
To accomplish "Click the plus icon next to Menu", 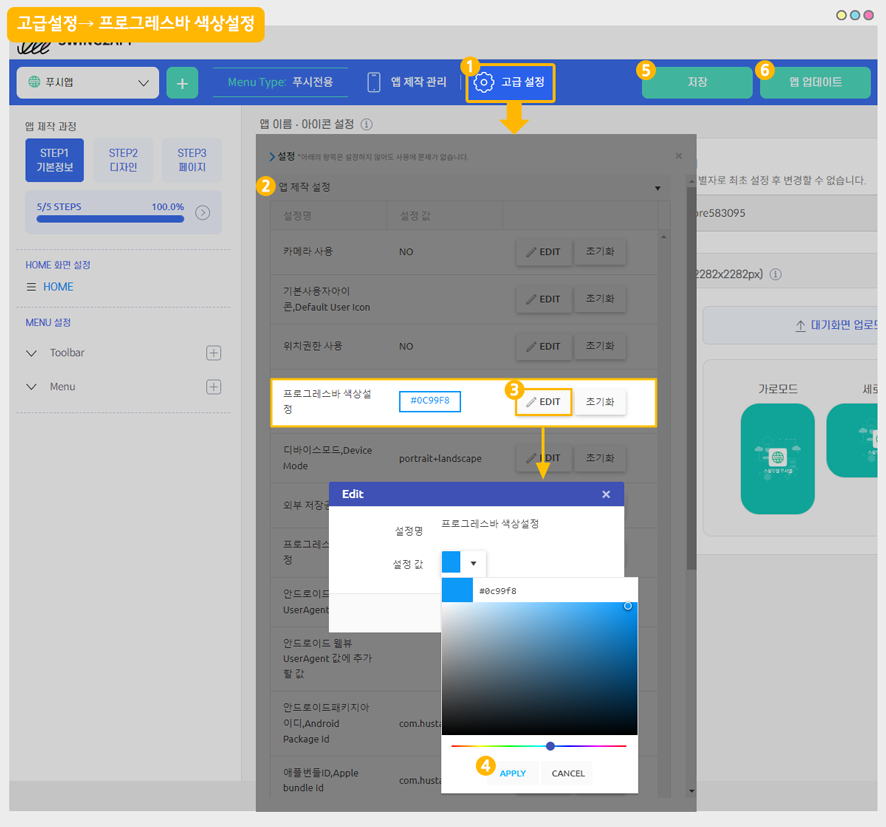I will (213, 387).
